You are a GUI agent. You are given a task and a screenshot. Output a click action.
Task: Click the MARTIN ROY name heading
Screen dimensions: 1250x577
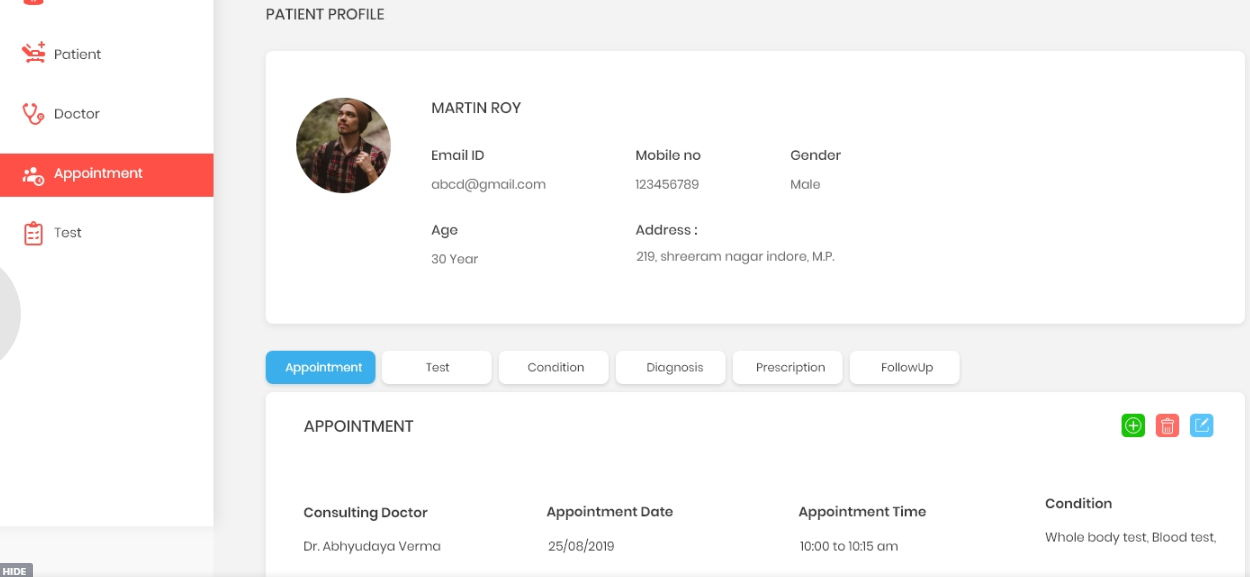click(476, 107)
